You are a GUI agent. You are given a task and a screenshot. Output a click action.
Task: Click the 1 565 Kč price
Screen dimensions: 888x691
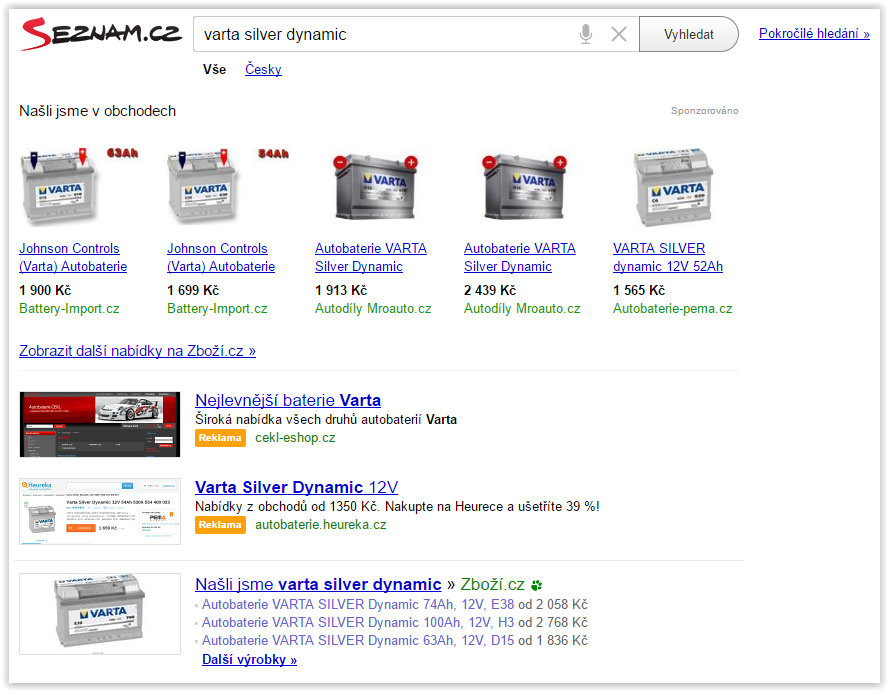[x=639, y=290]
